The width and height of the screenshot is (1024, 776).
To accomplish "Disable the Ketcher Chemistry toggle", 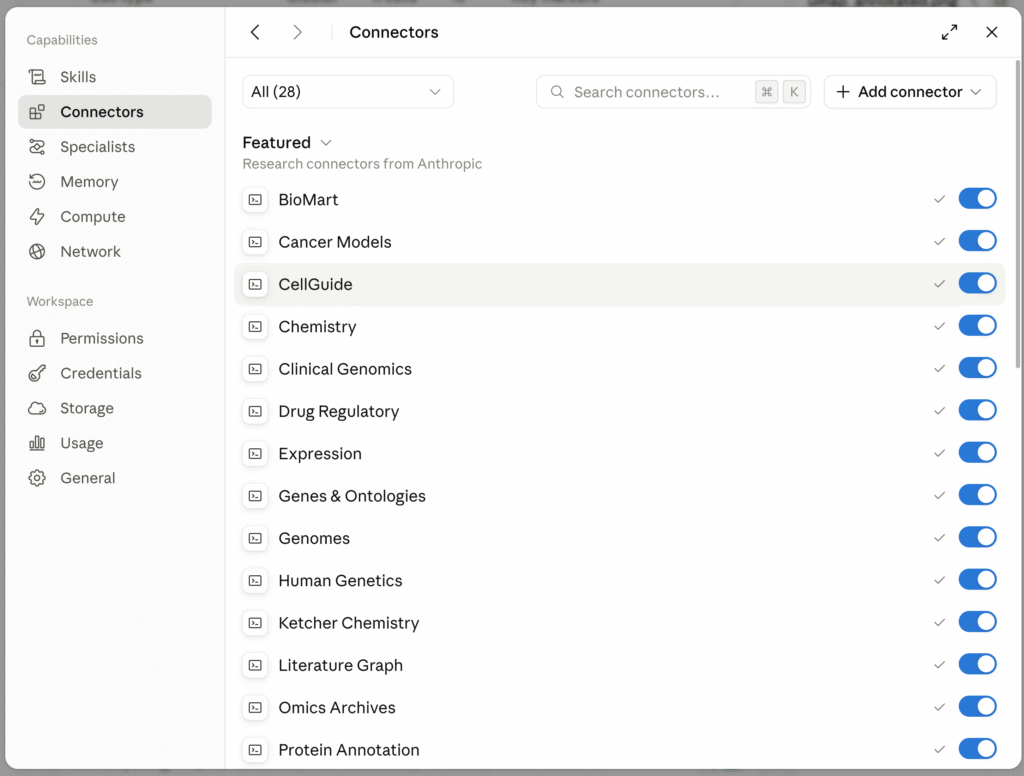I will 977,622.
